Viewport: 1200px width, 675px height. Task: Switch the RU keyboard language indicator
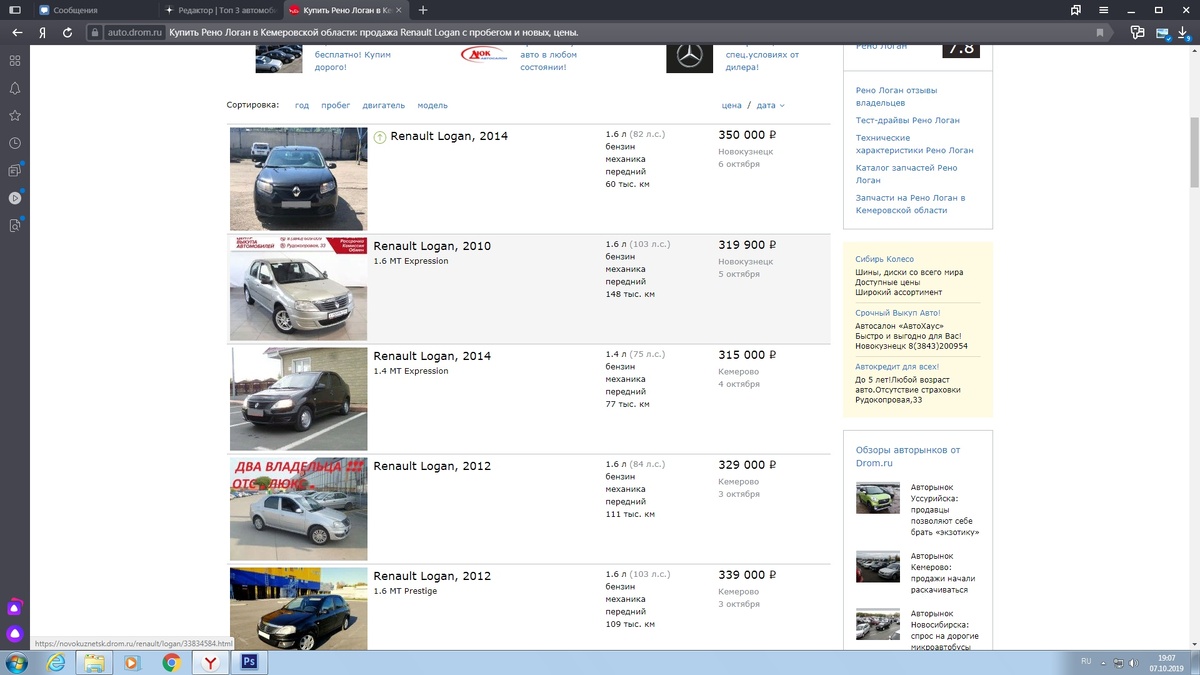pyautogui.click(x=1086, y=662)
